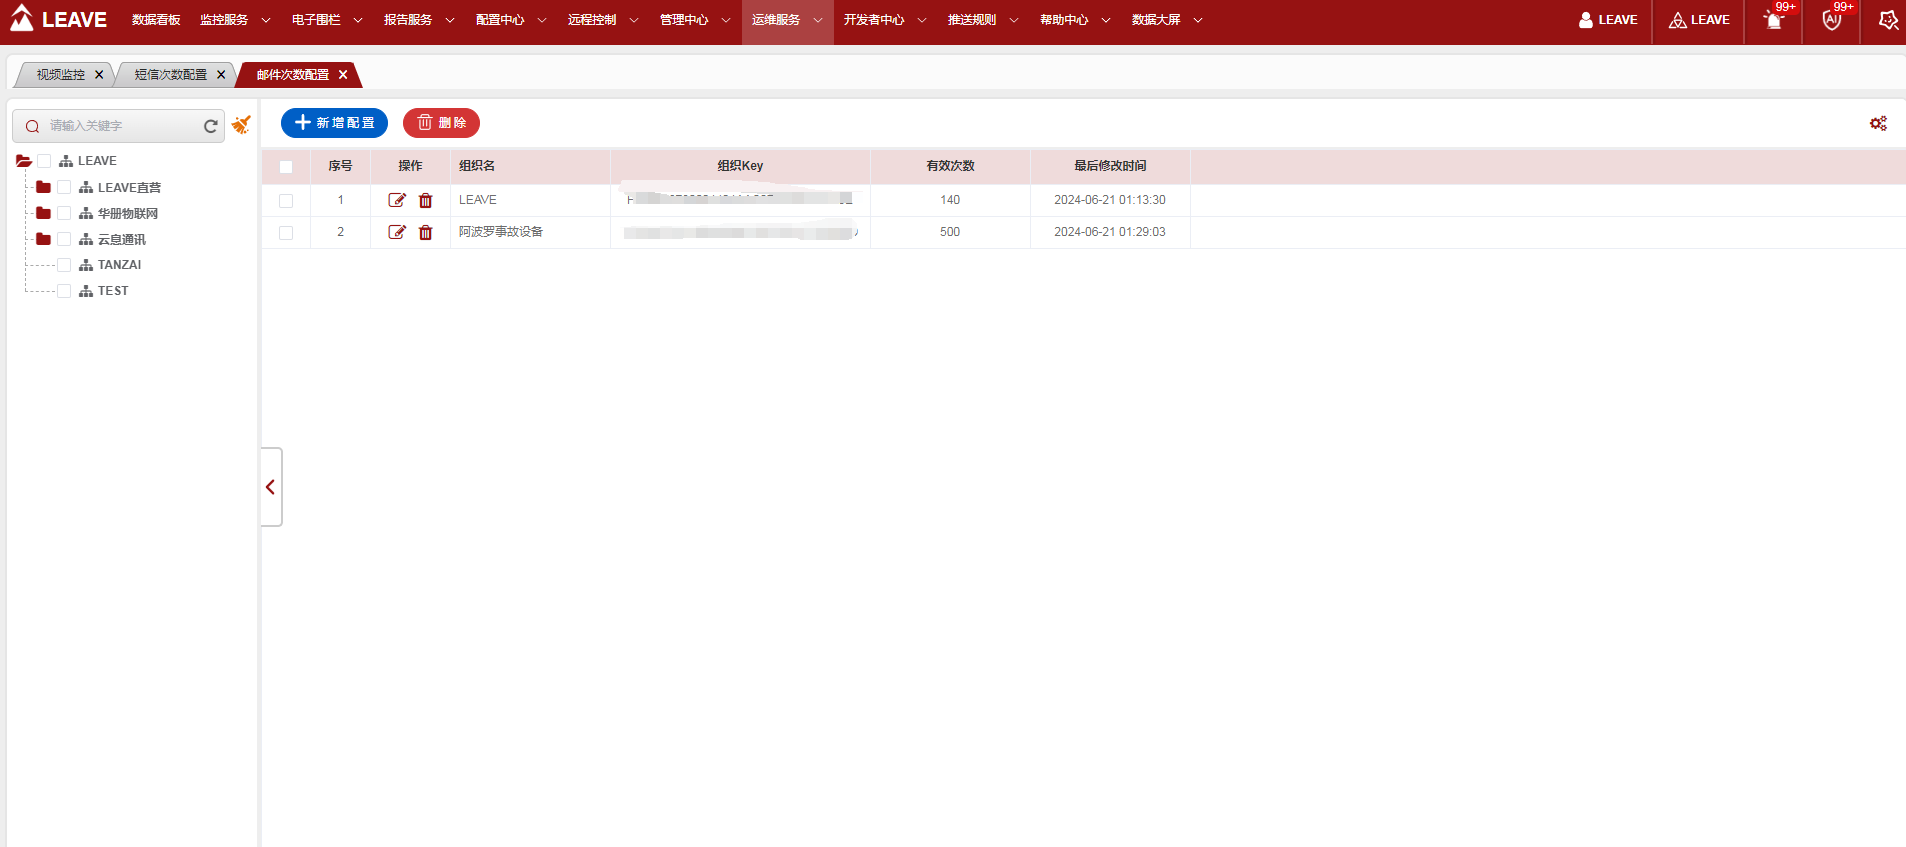Click the edit icon for LEAVE row
Image resolution: width=1906 pixels, height=847 pixels.
(x=397, y=200)
